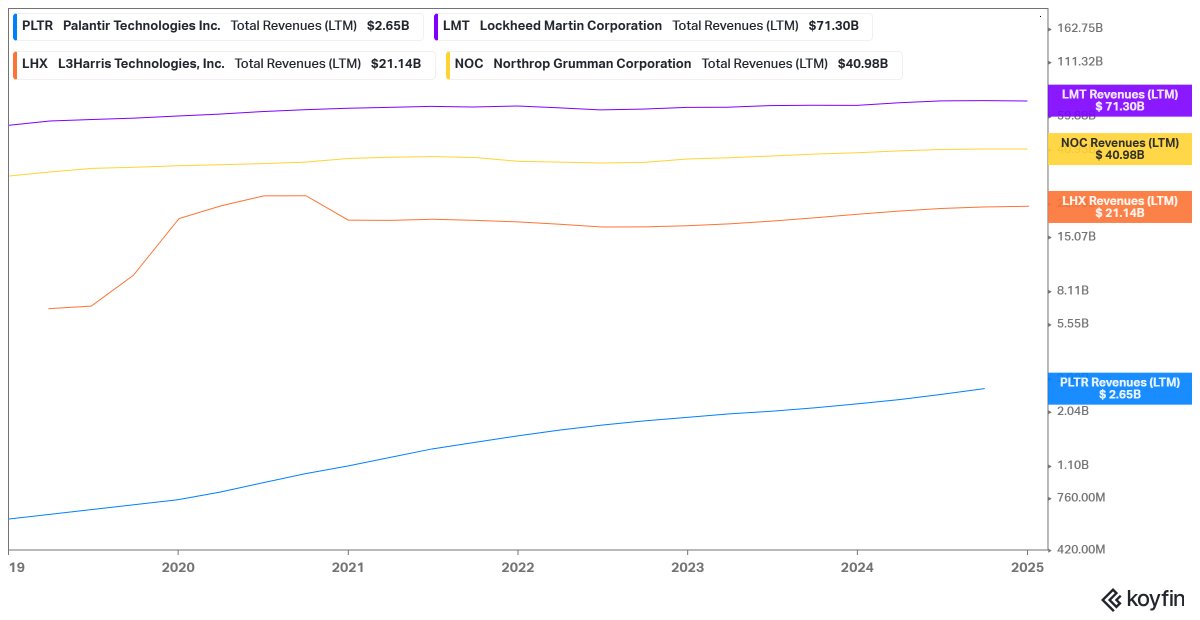The image size is (1200, 620).
Task: Click the 162.75B y-axis label
Action: click(1079, 27)
